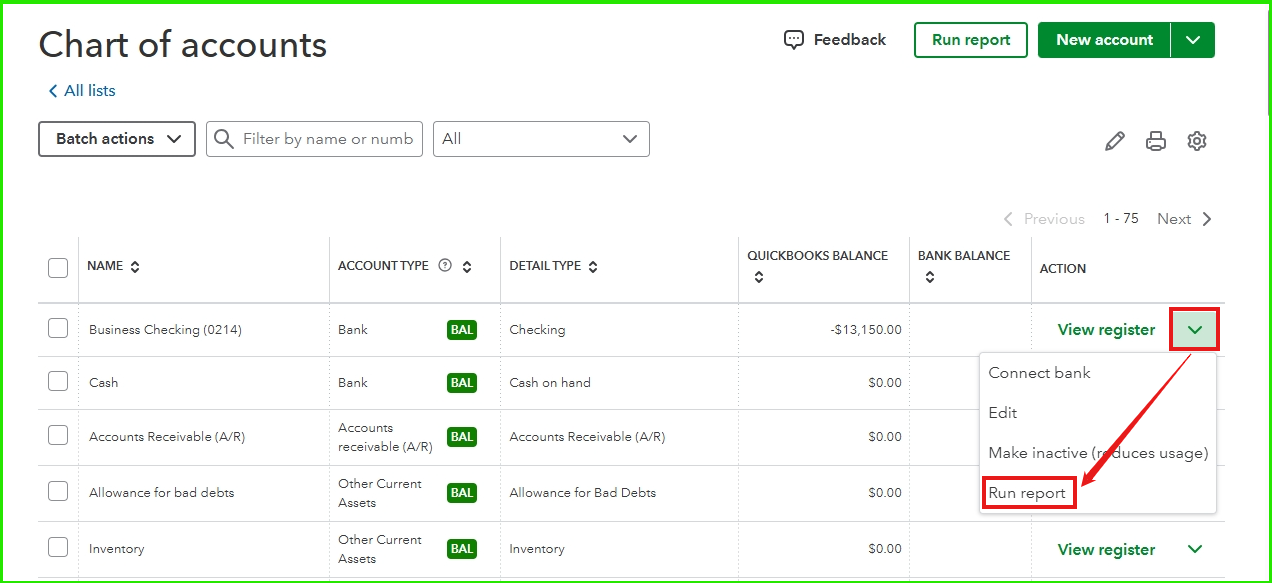Click the printer icon
Image resolution: width=1272 pixels, height=583 pixels.
pos(1156,141)
